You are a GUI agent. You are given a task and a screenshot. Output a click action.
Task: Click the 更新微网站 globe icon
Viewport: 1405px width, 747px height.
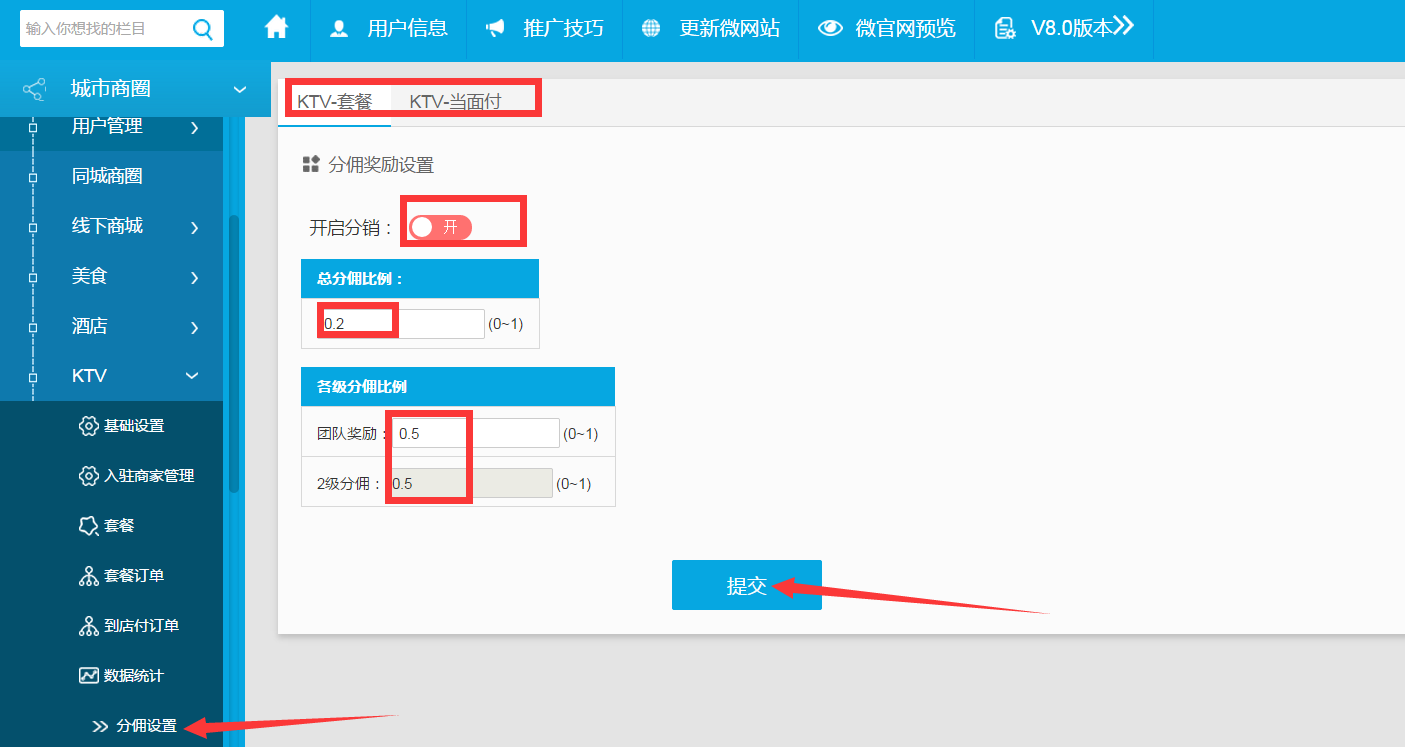[651, 28]
